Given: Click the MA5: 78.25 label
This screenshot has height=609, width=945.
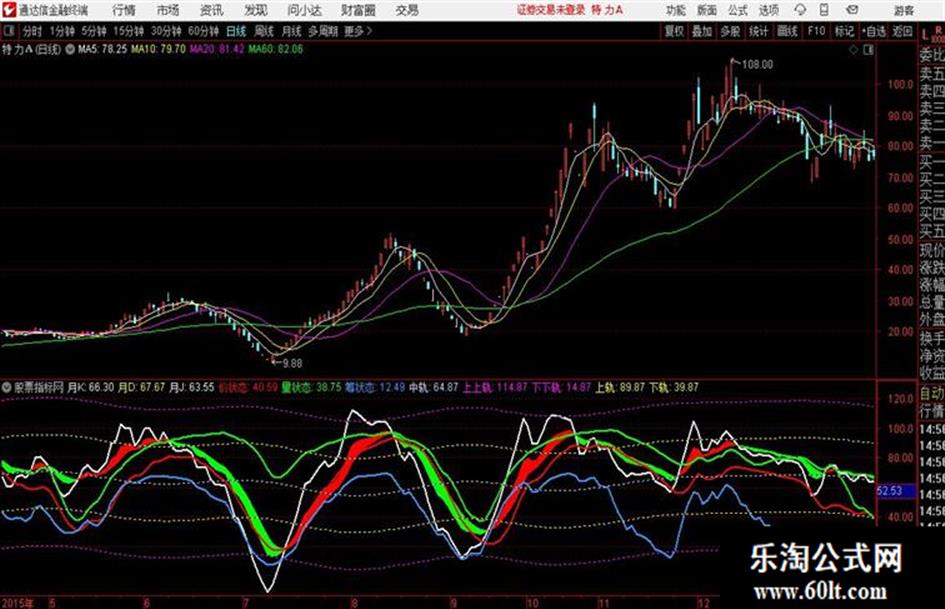Looking at the screenshot, I should click(102, 49).
